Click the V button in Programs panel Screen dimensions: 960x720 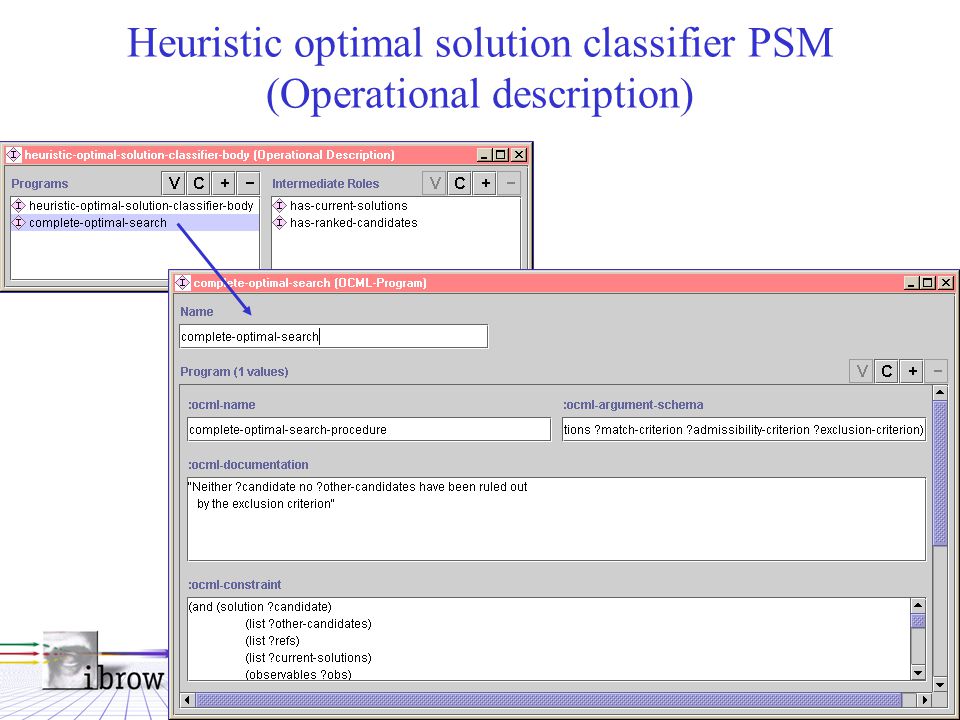pyautogui.click(x=174, y=183)
